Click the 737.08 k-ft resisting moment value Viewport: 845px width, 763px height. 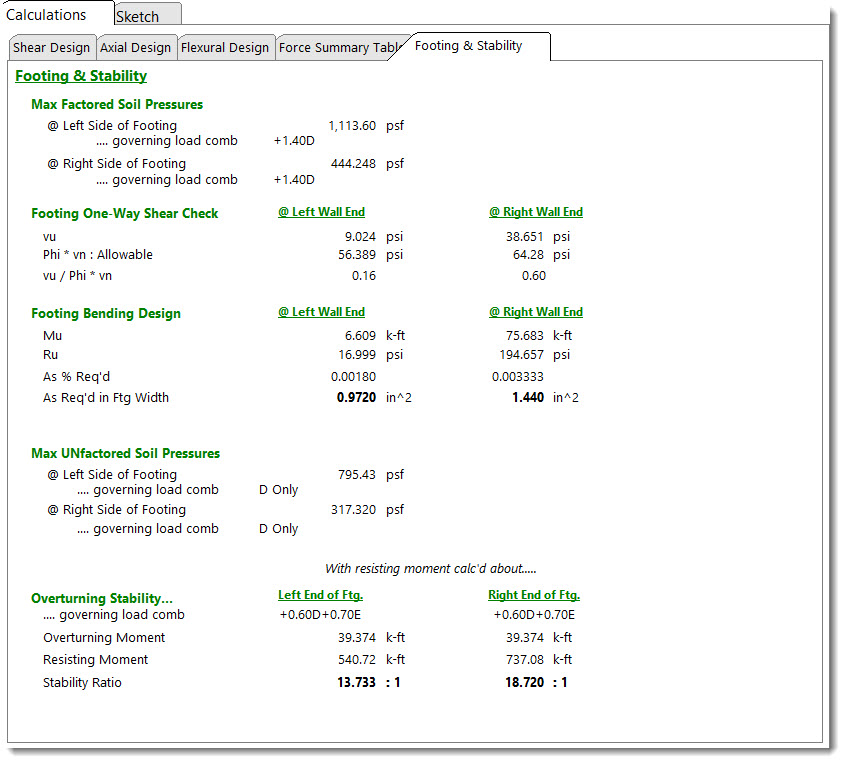click(525, 659)
